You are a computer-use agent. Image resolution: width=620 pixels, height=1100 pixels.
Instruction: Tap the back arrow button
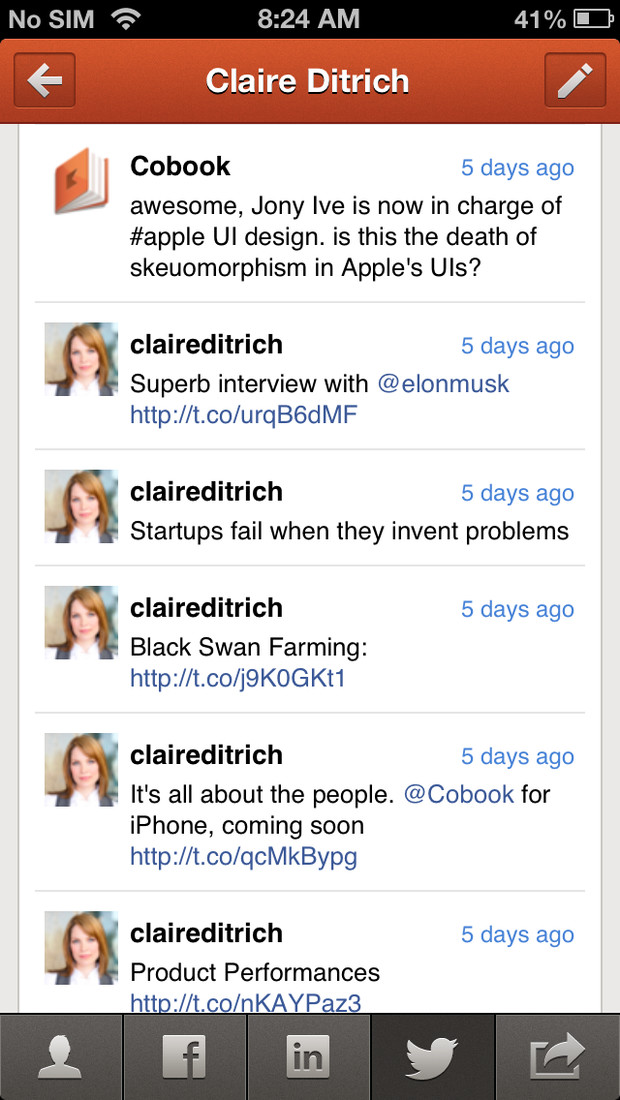[44, 80]
